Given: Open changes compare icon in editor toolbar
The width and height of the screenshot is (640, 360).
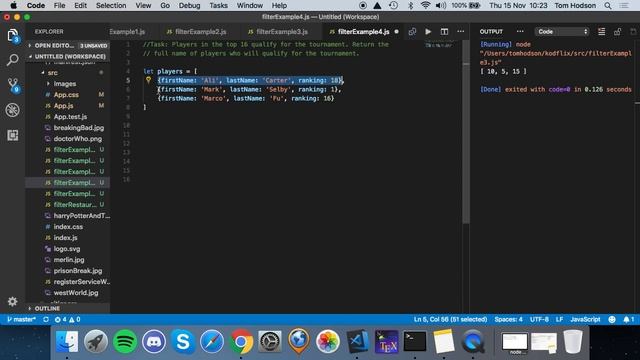Looking at the screenshot, I should [412, 31].
